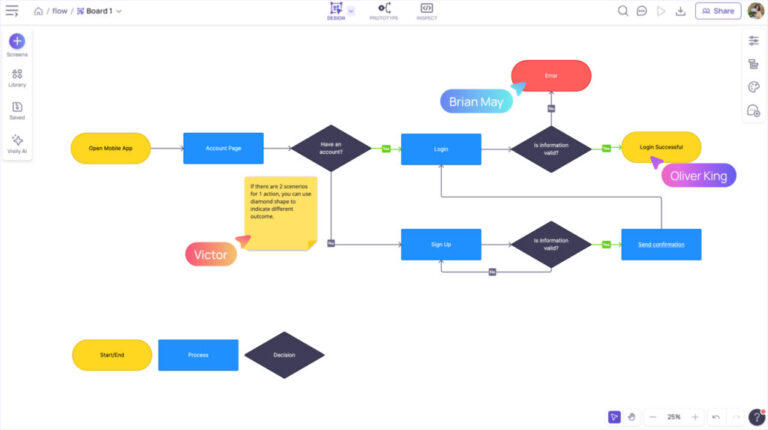768x430 pixels.
Task: Select the Login Successful end shape
Action: 661,147
